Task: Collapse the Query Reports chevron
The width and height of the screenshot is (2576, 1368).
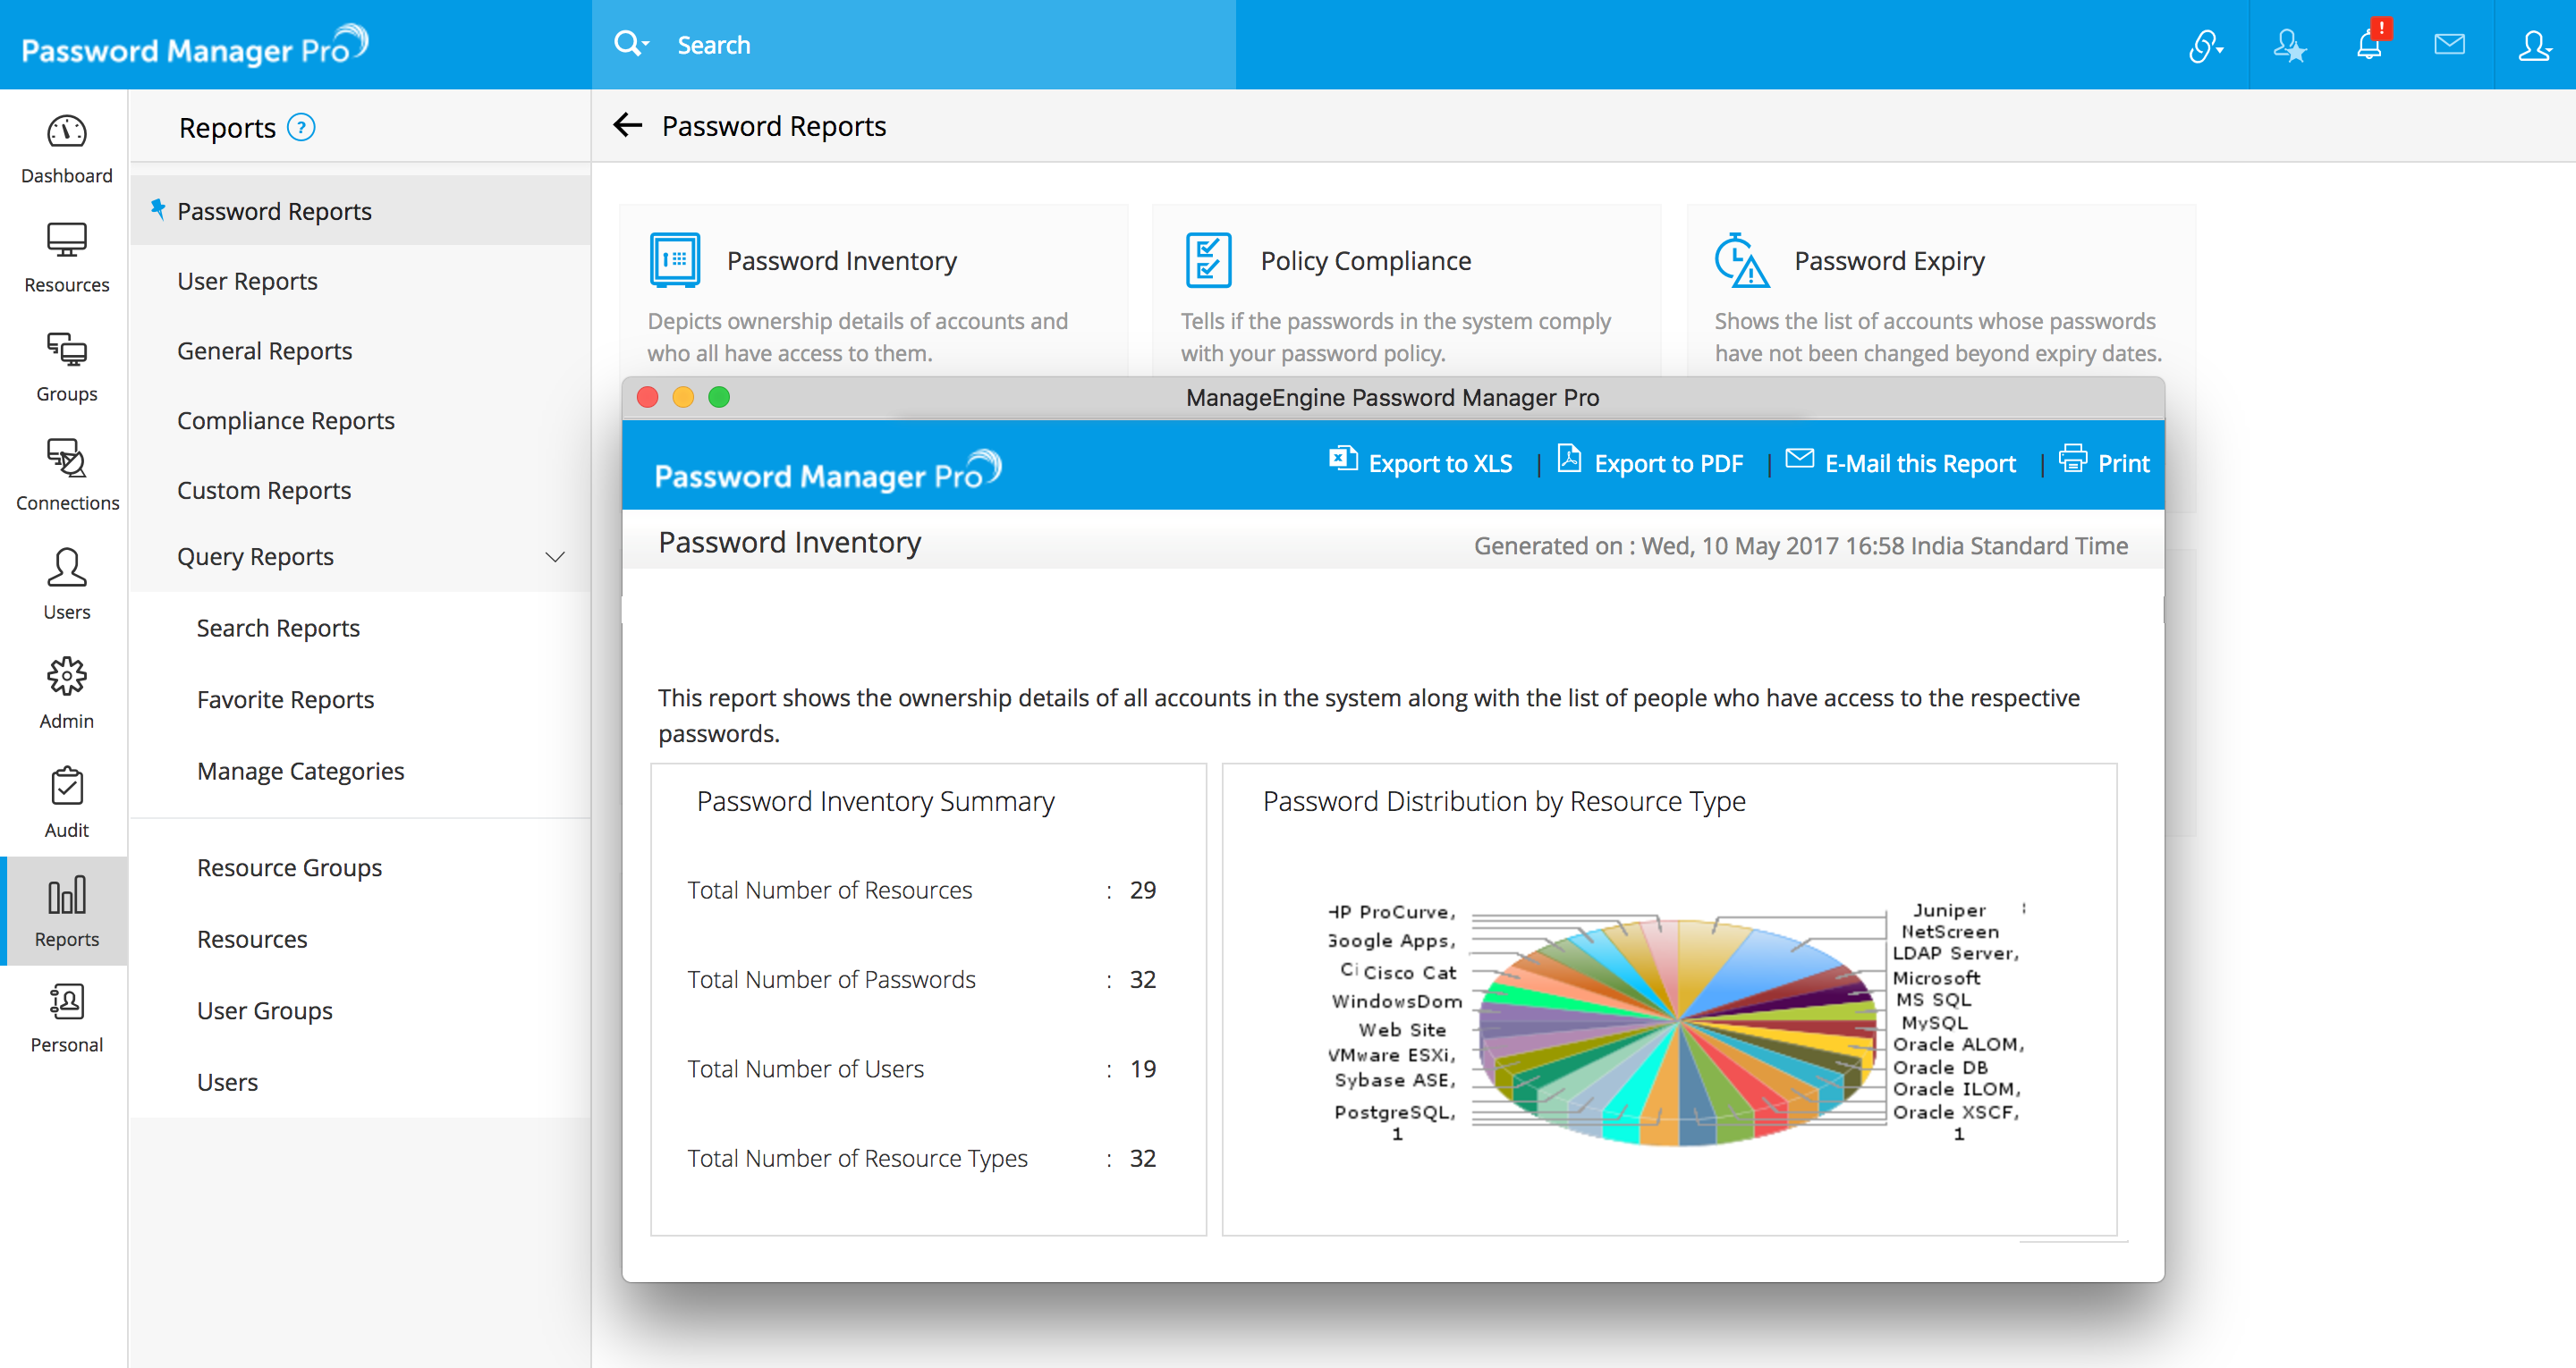Action: tap(555, 557)
